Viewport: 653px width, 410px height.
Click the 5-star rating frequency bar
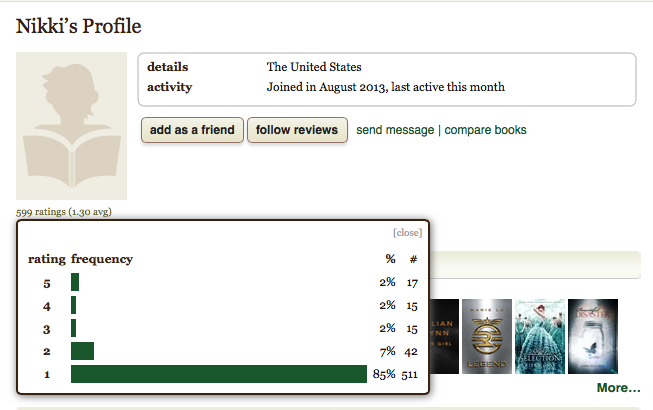click(75, 282)
